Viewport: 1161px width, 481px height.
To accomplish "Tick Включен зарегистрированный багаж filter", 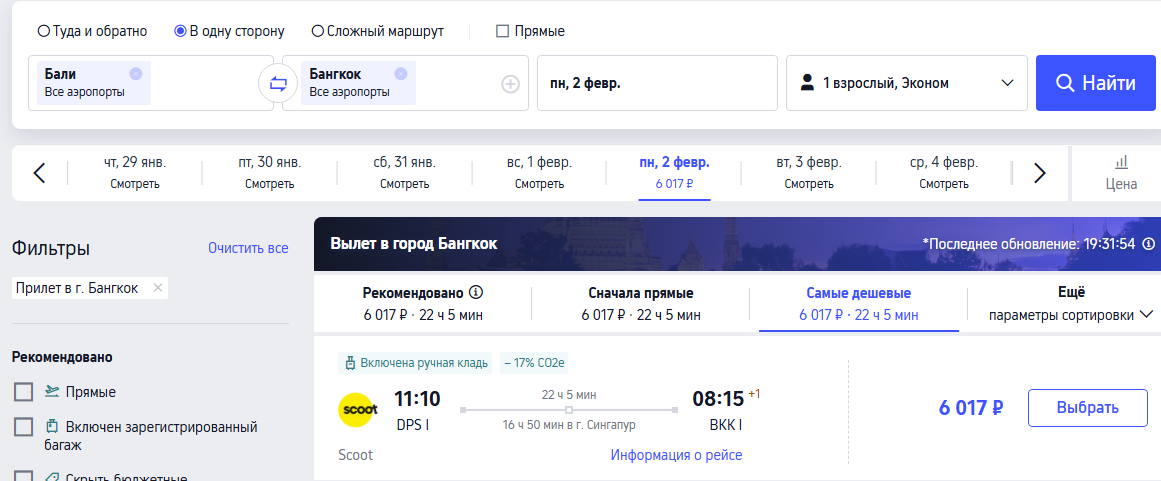I will pos(24,427).
